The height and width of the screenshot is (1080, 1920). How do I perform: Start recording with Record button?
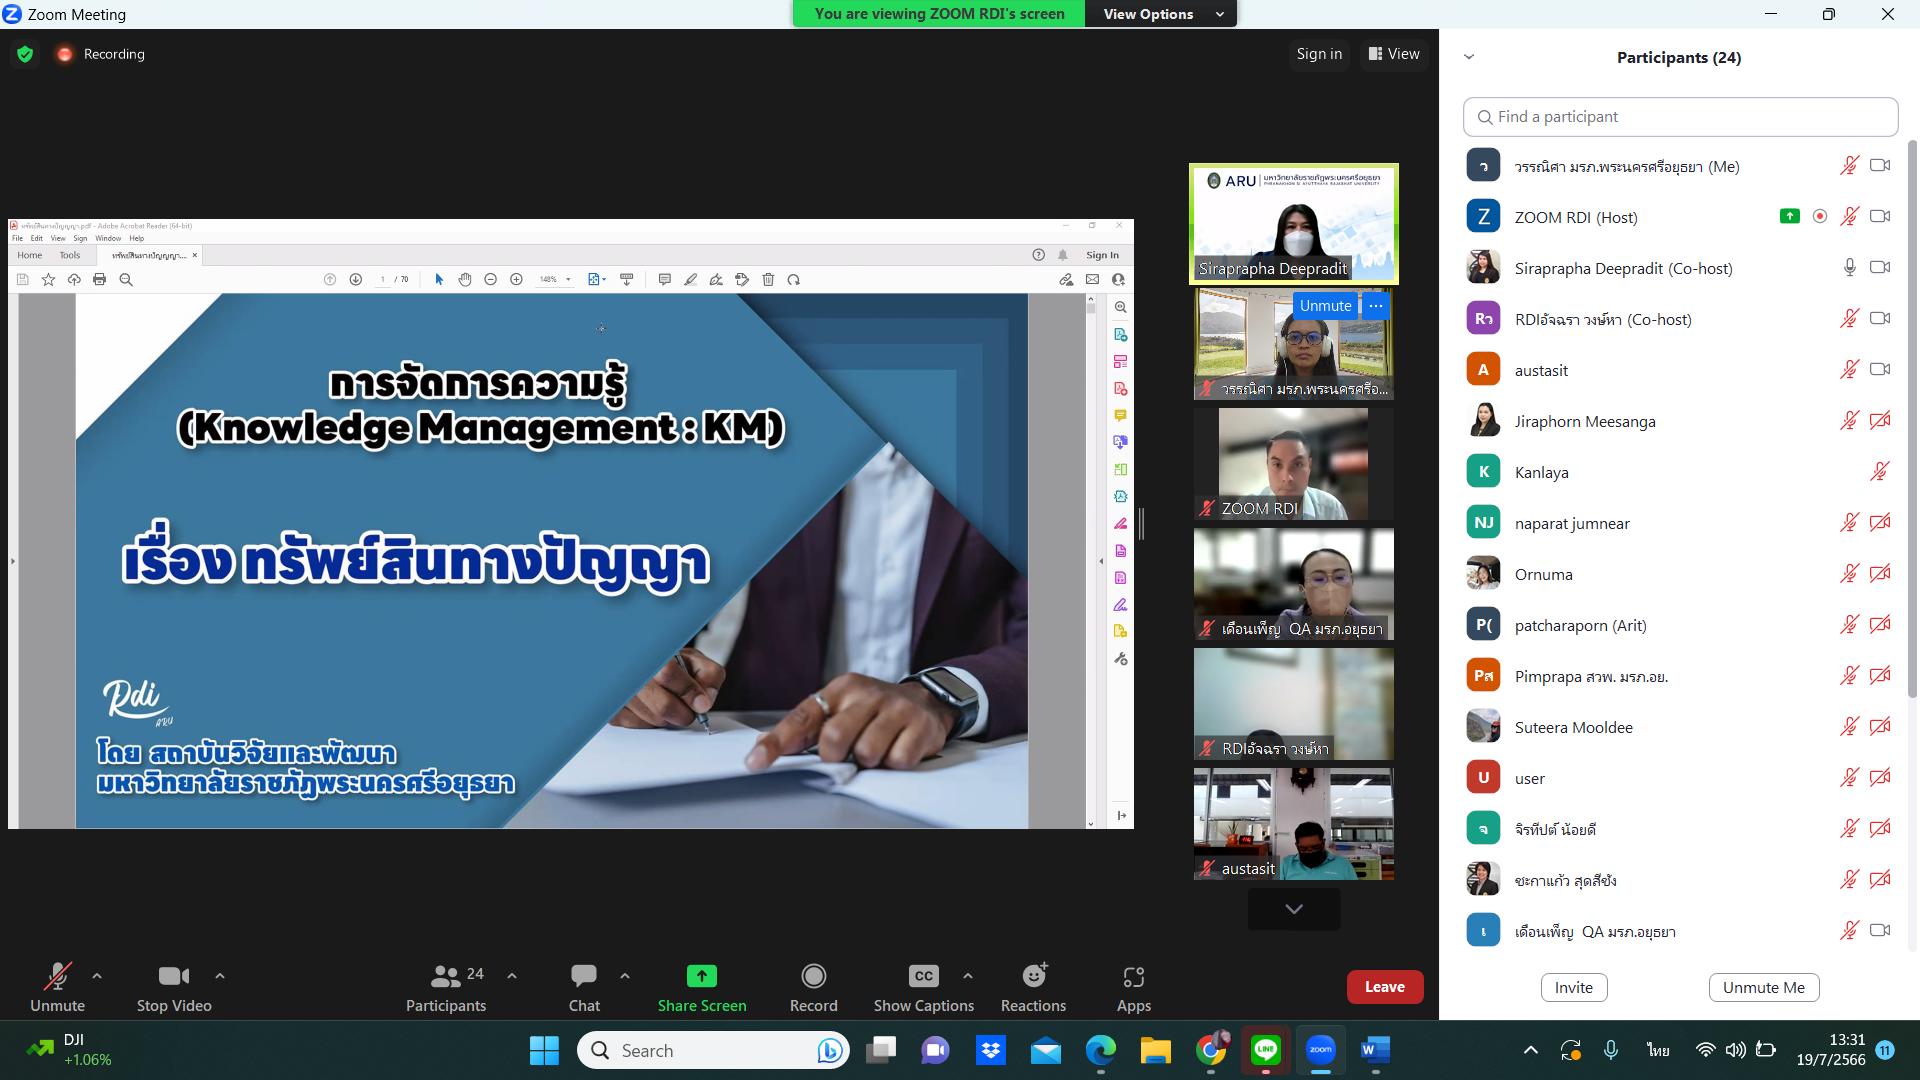point(814,986)
